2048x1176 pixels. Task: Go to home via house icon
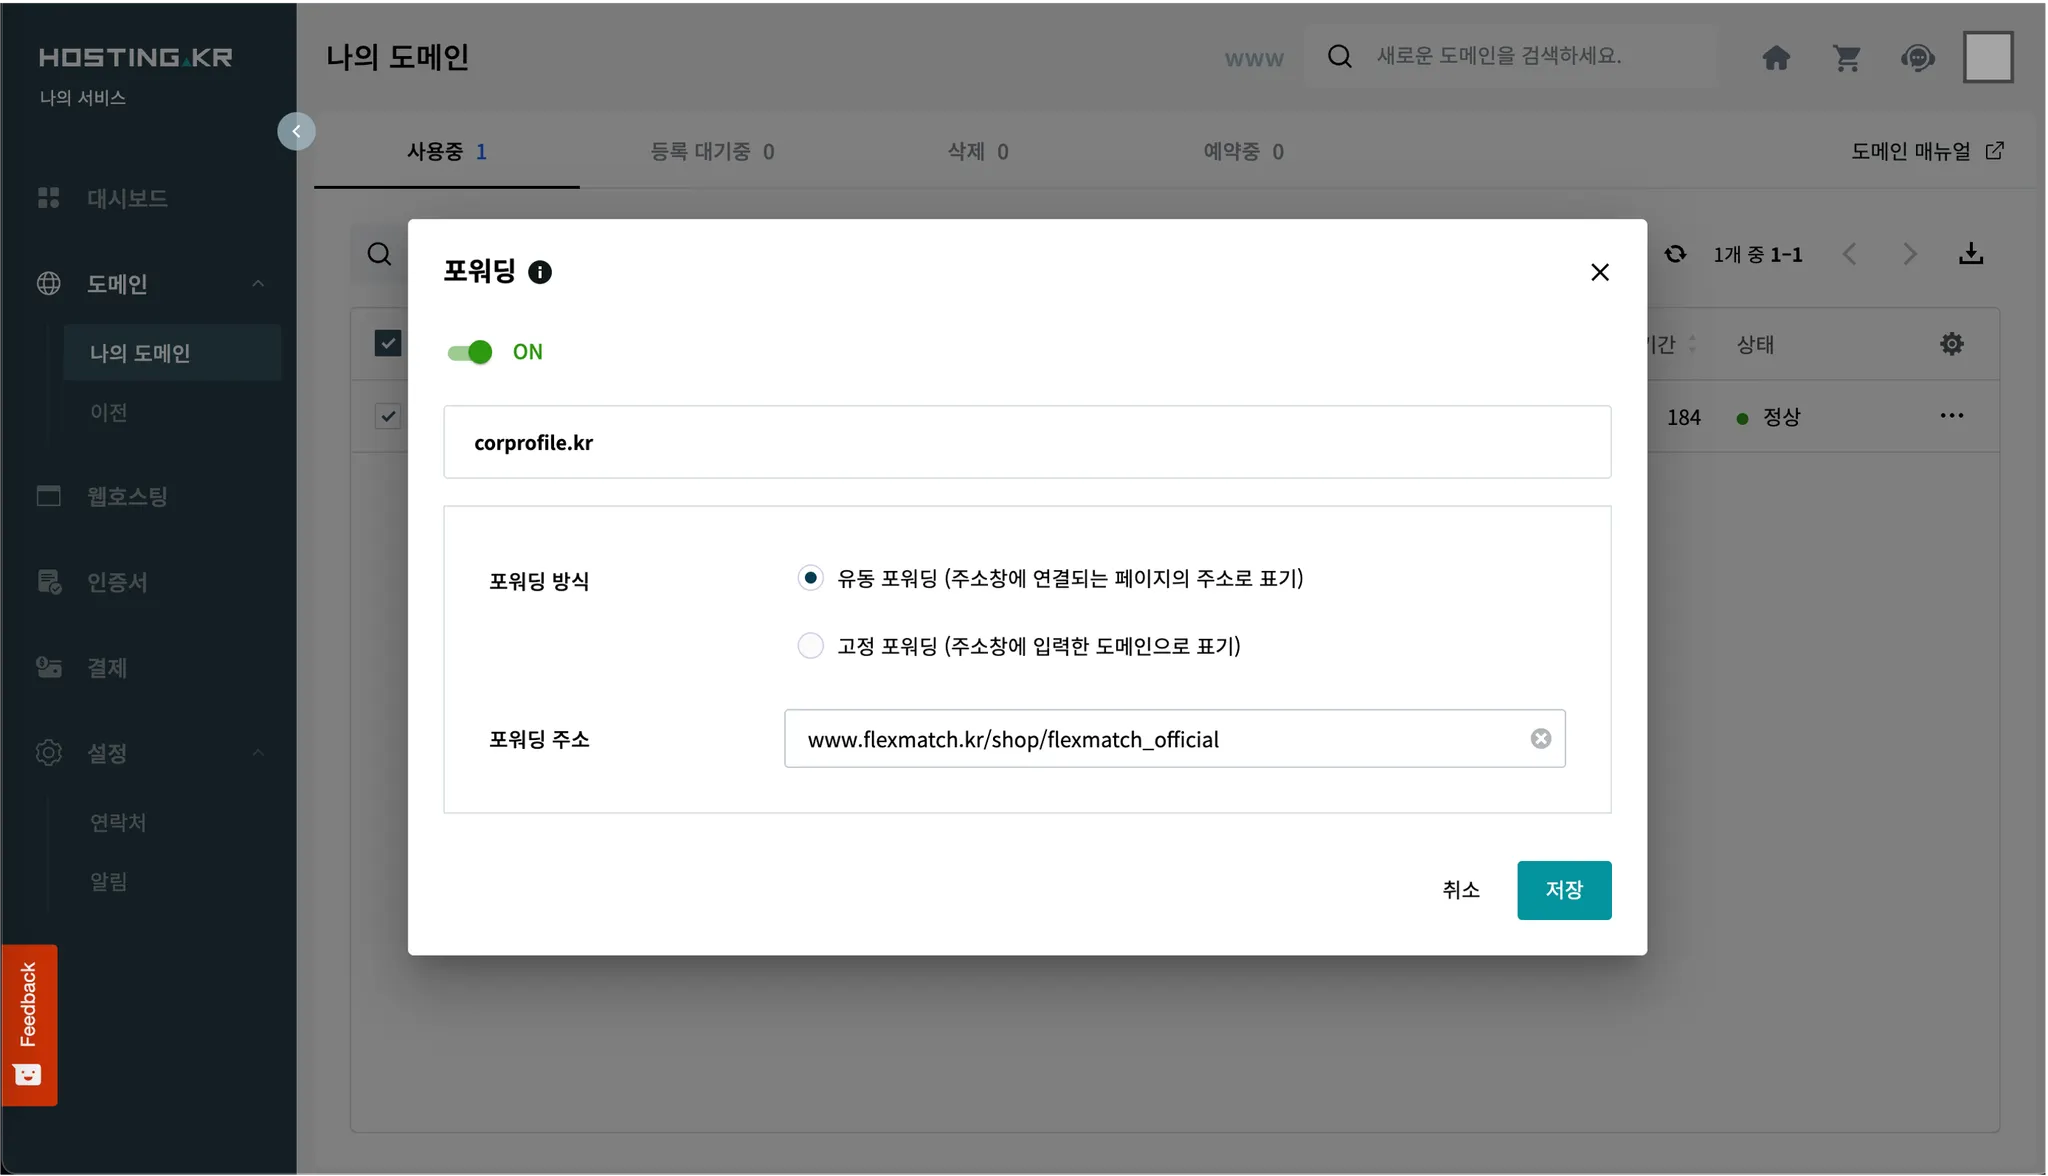coord(1776,58)
